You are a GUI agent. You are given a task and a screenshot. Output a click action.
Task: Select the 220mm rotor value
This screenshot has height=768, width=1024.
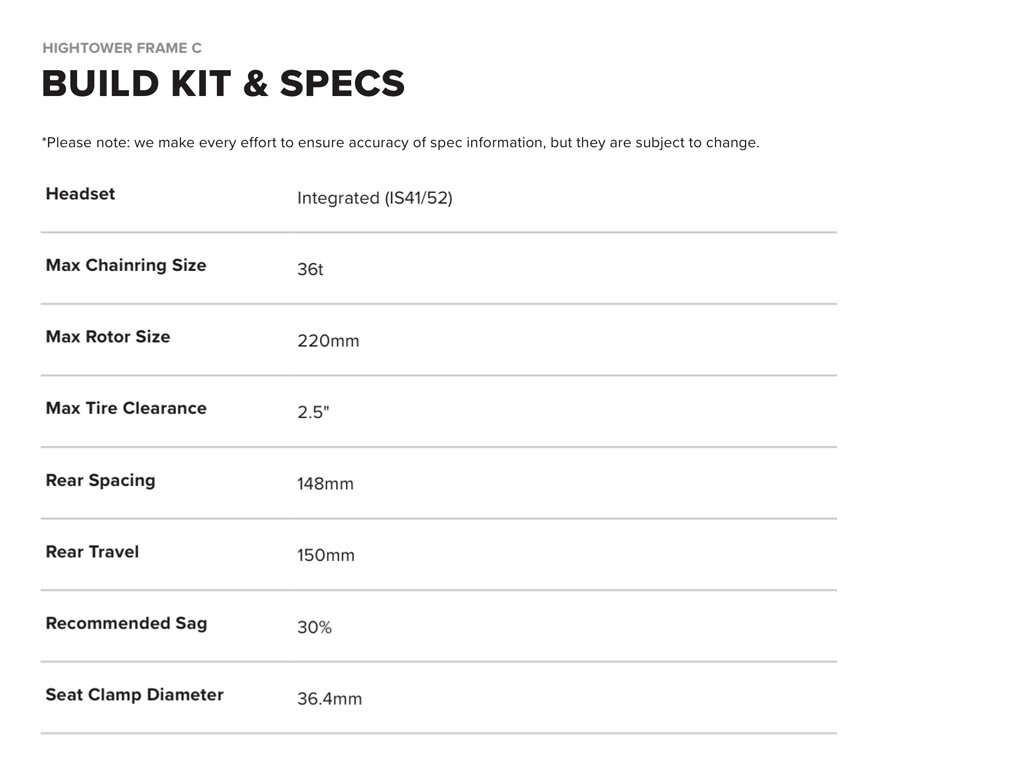328,341
